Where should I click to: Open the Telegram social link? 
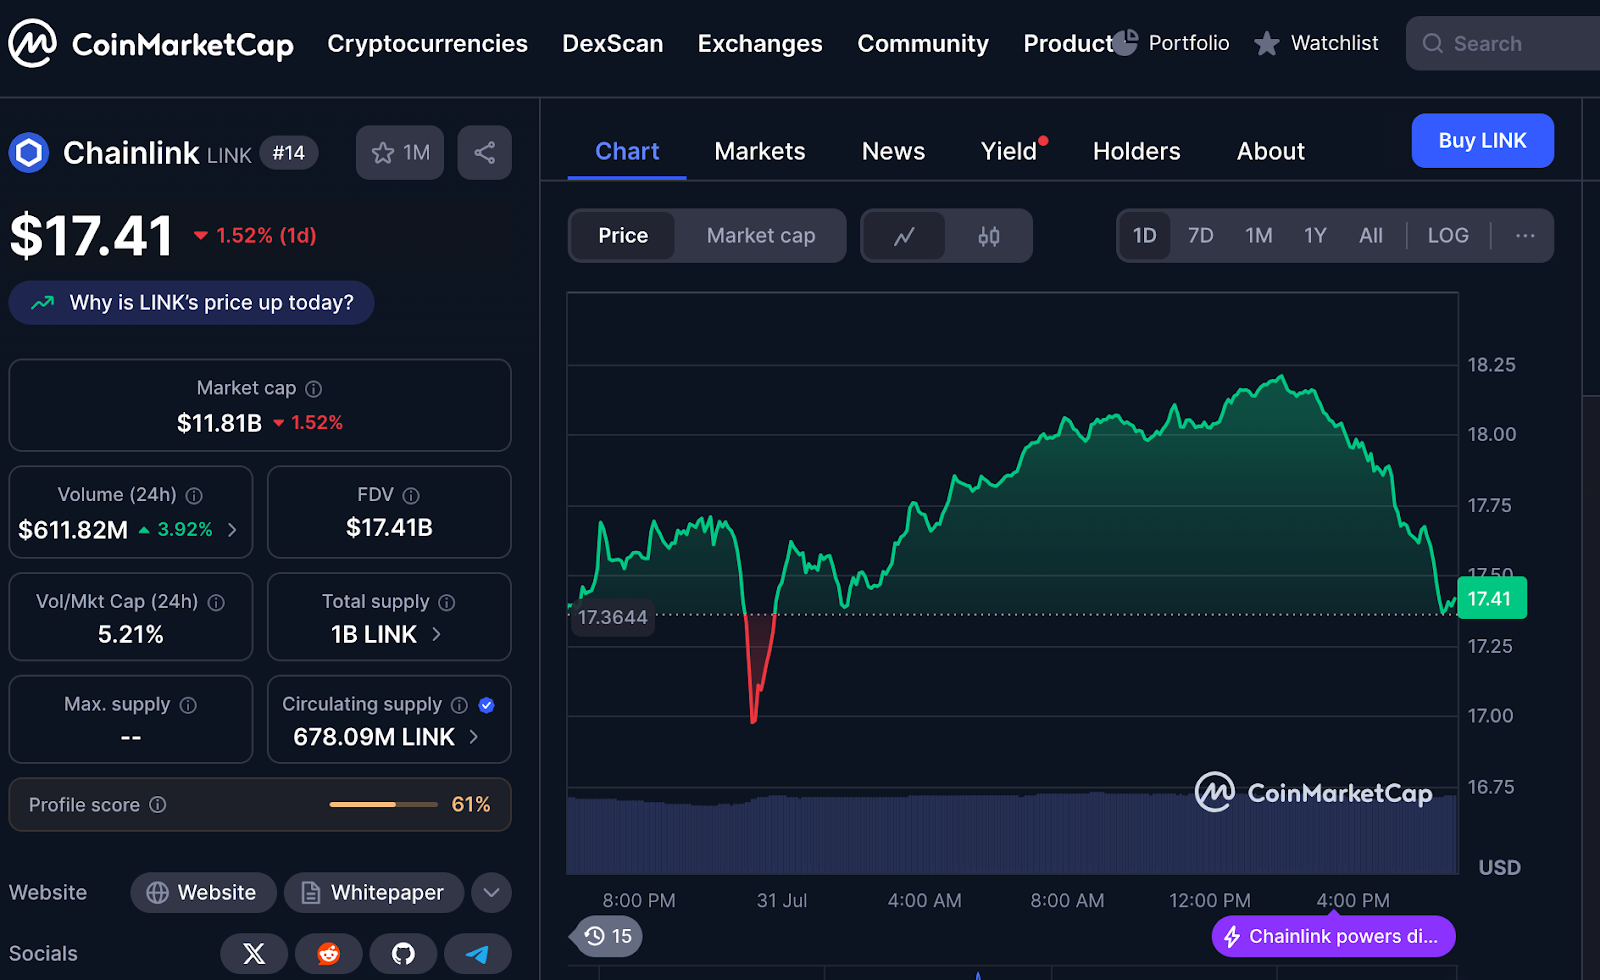coord(477,954)
